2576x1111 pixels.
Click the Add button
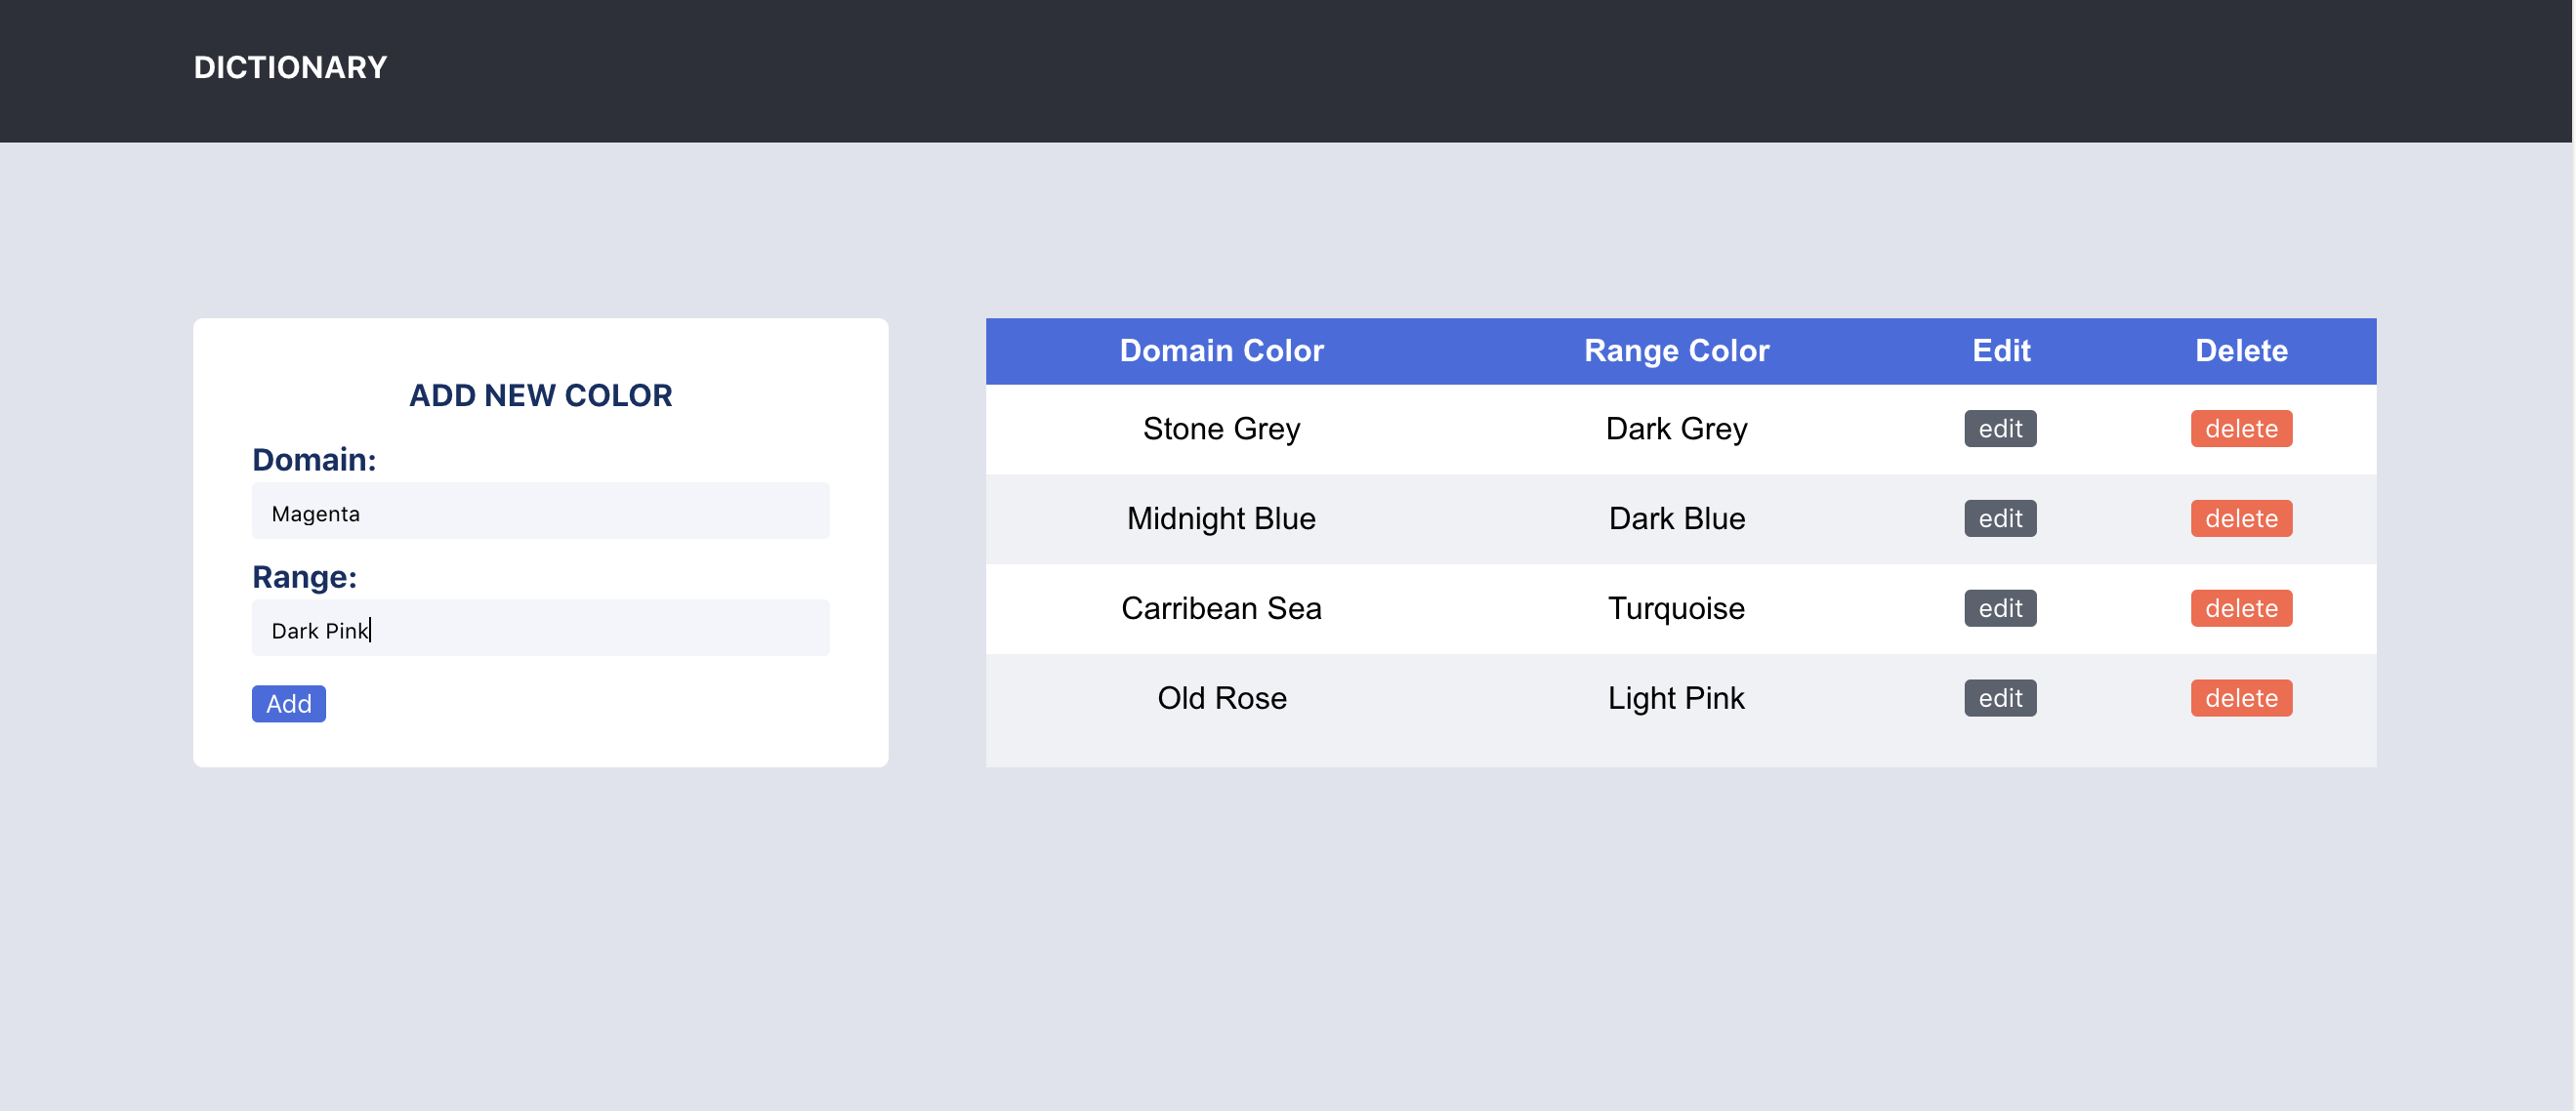tap(288, 703)
